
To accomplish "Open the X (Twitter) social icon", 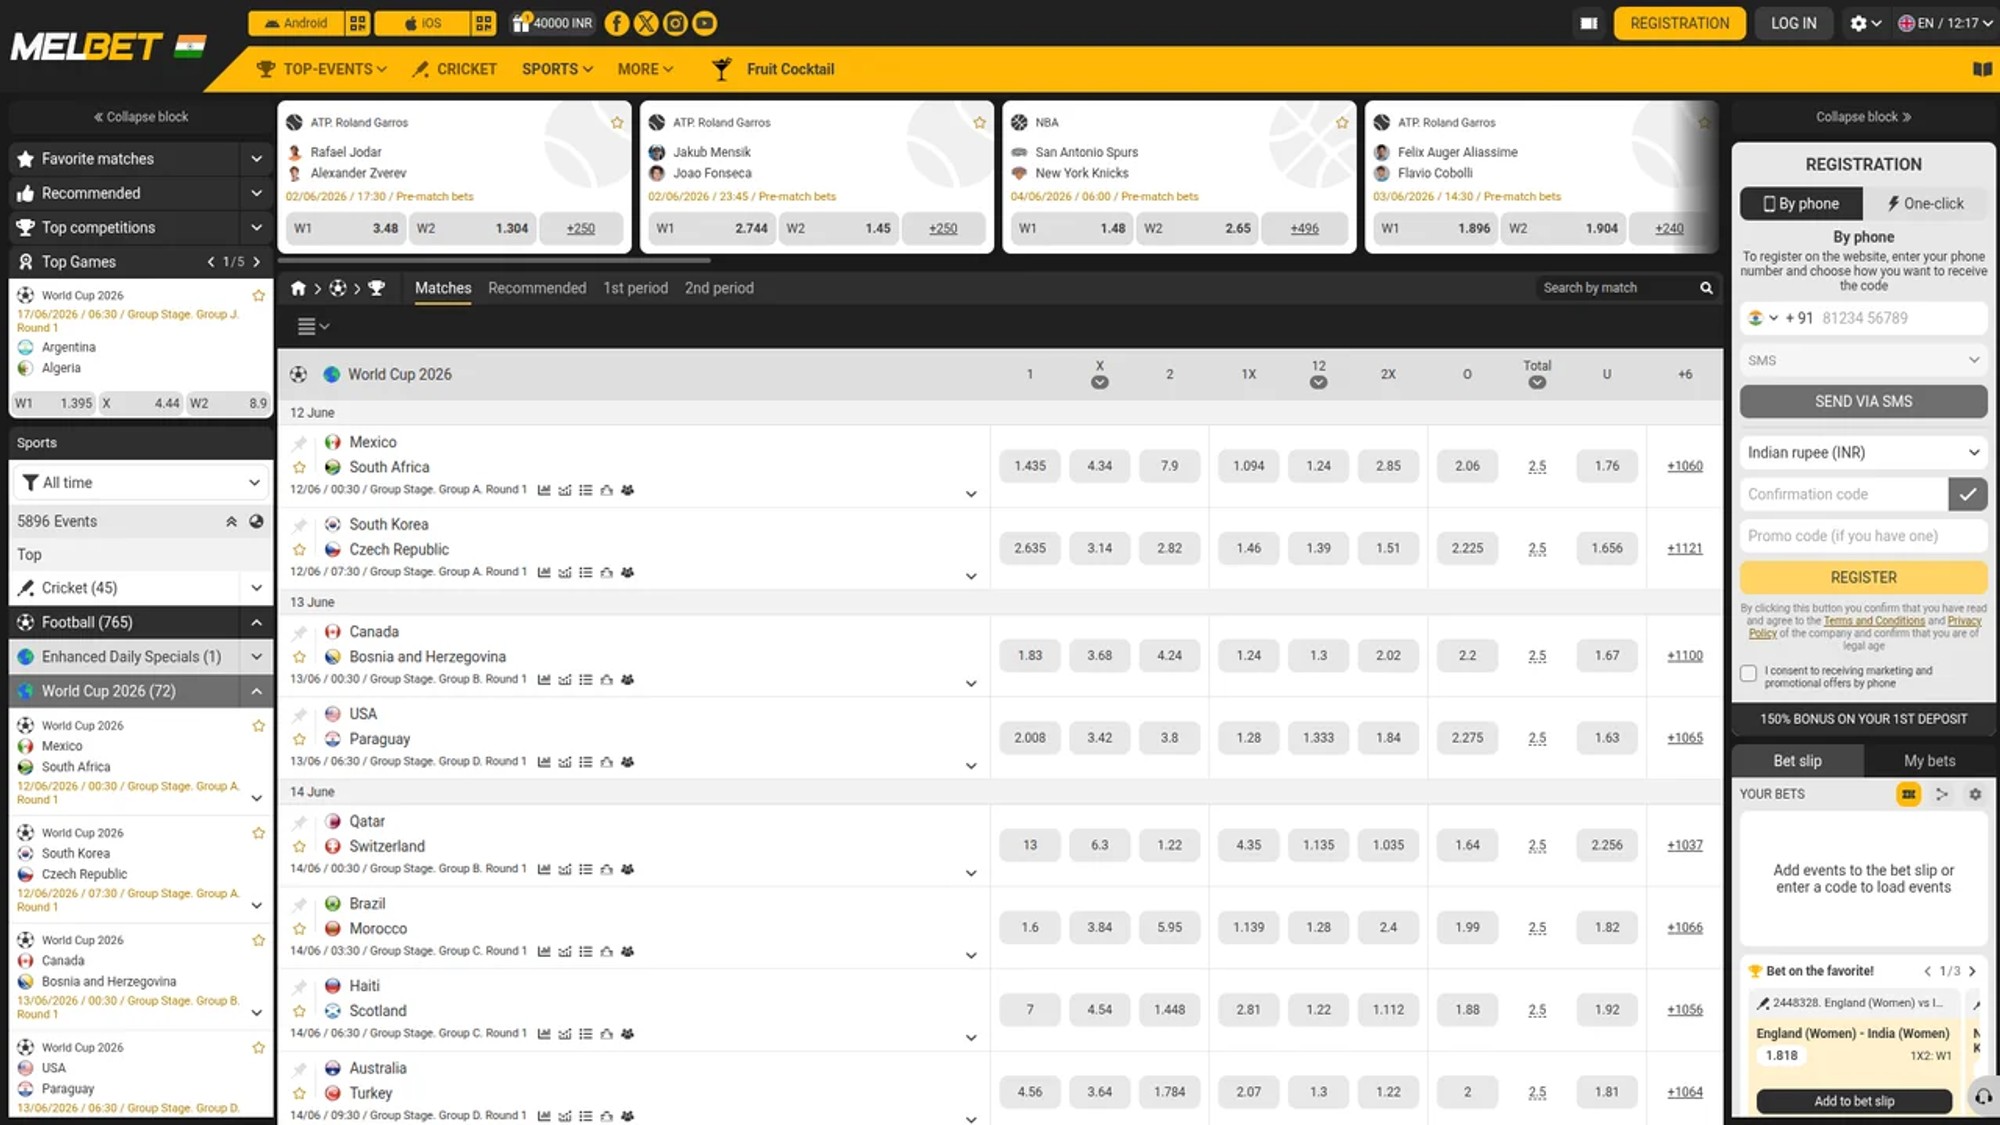I will tap(646, 23).
